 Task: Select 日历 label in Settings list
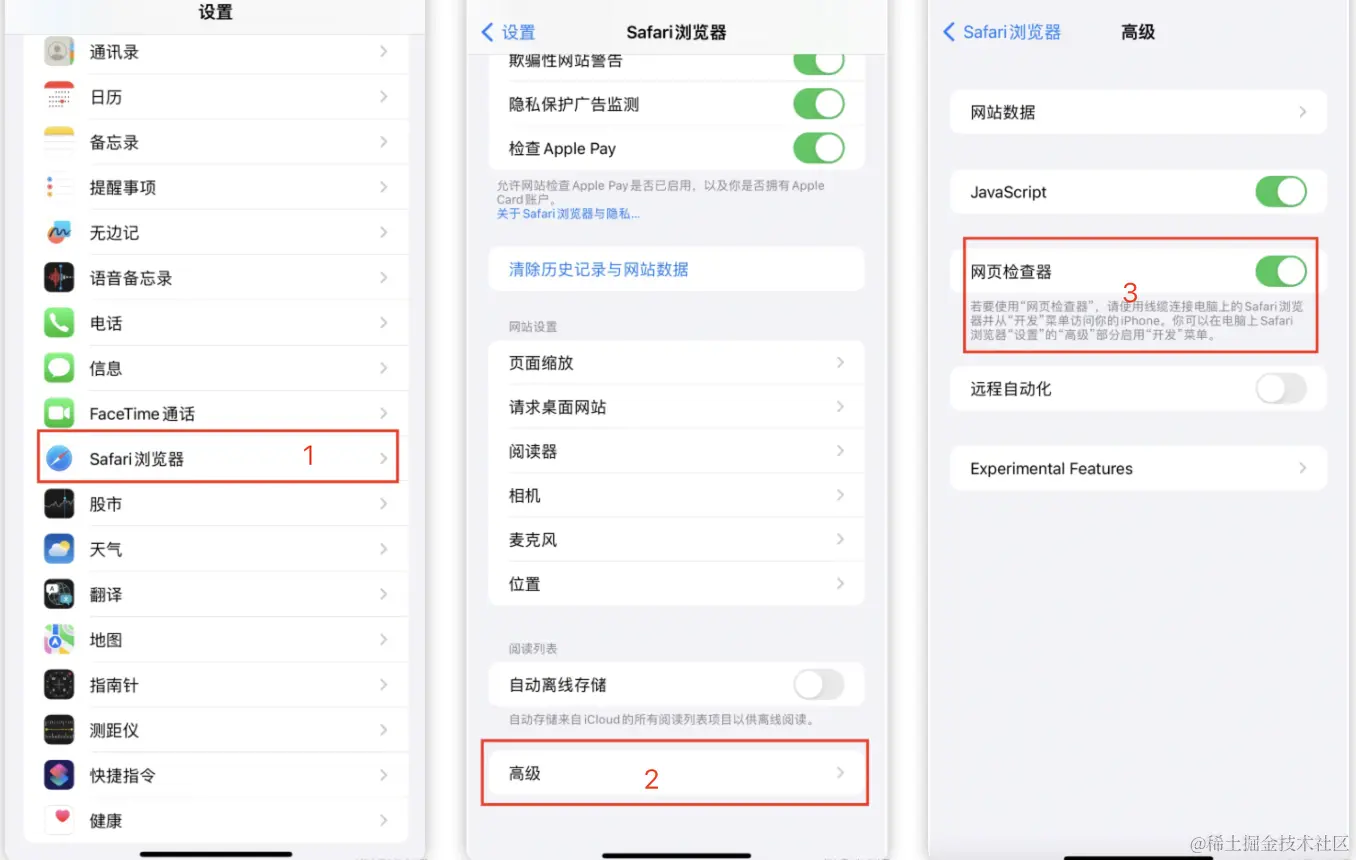point(106,97)
